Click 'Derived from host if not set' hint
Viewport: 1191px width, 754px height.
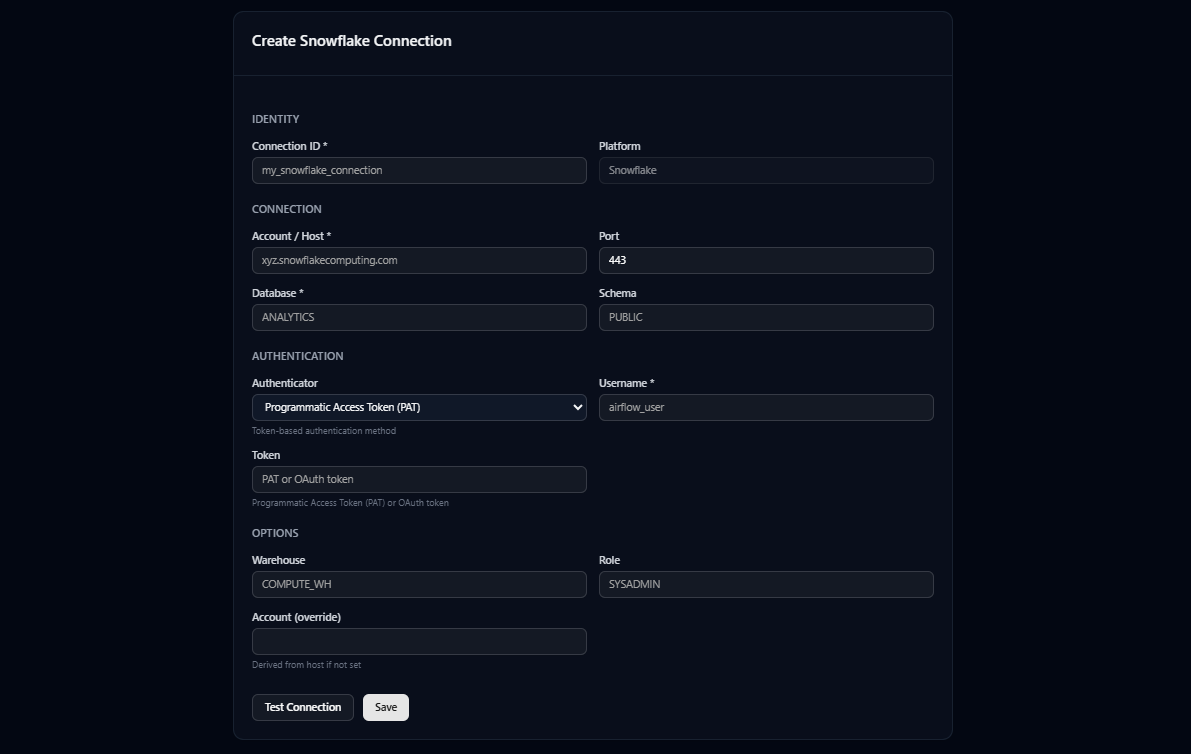click(306, 664)
